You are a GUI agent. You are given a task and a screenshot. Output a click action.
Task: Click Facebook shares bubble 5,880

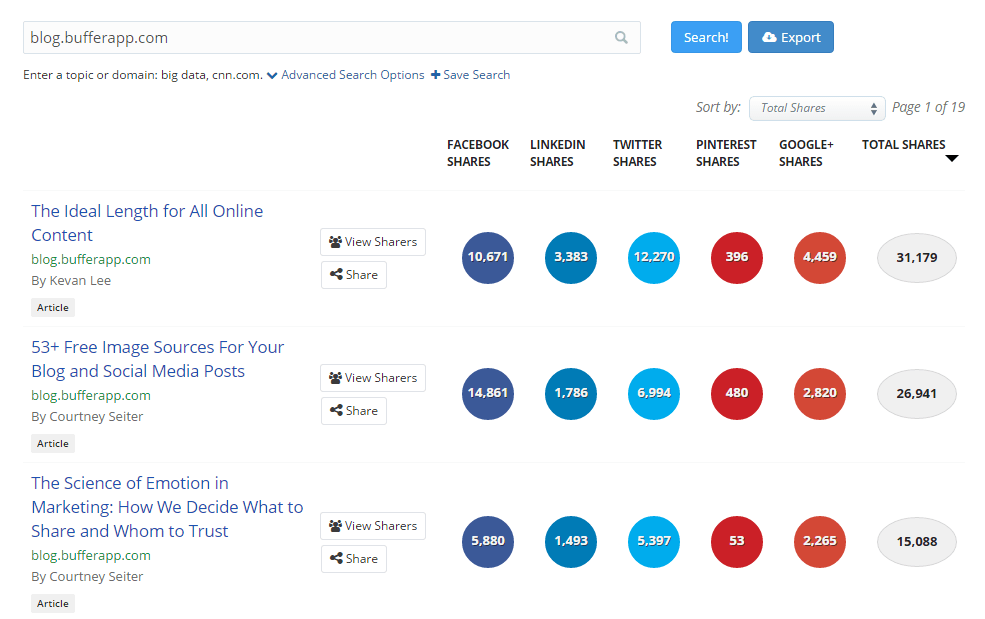click(x=487, y=542)
